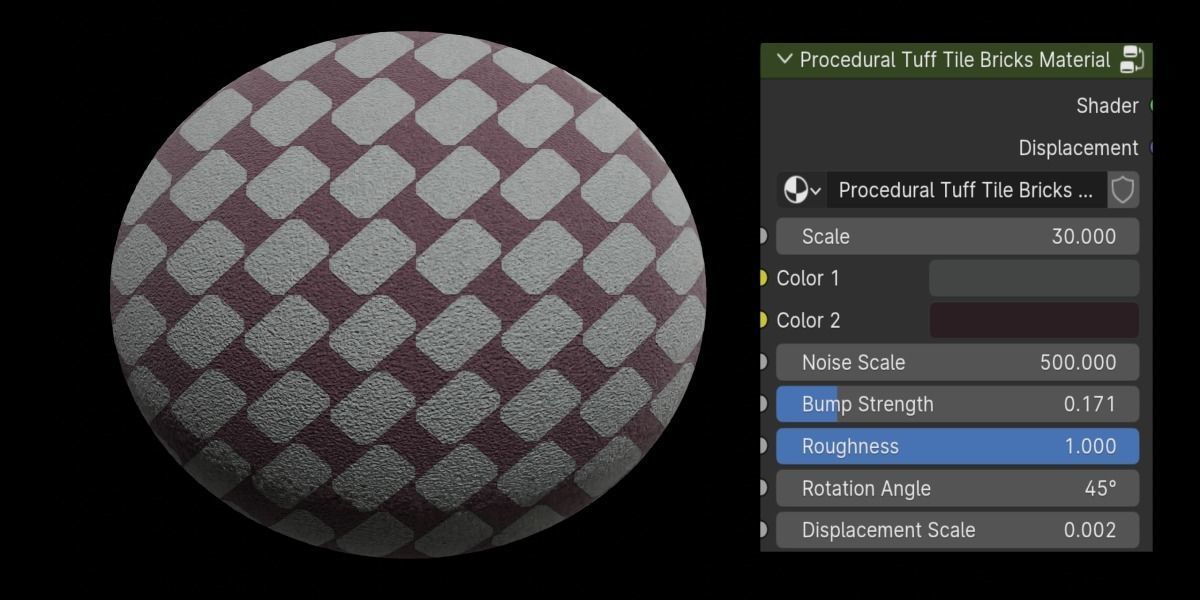
Task: Click the node group icon in the header
Action: (1131, 60)
